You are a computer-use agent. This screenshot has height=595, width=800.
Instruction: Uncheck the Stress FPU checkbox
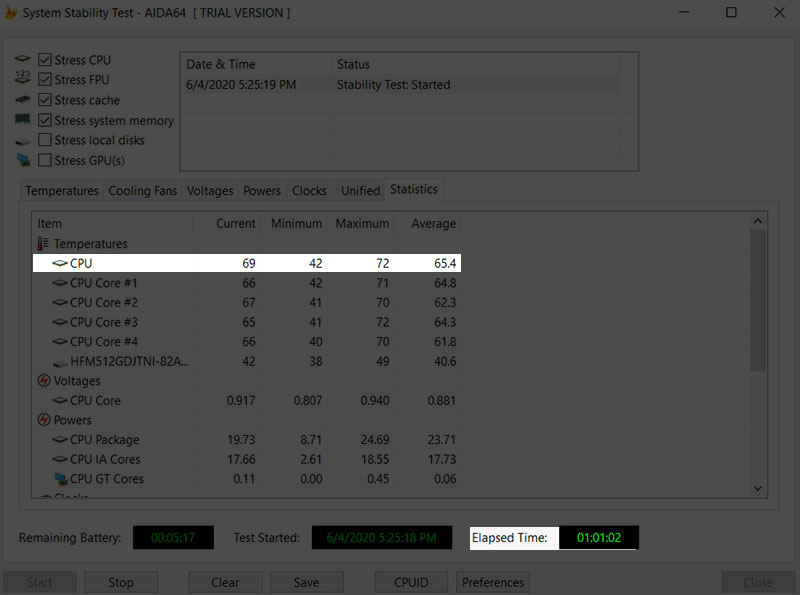coord(45,80)
